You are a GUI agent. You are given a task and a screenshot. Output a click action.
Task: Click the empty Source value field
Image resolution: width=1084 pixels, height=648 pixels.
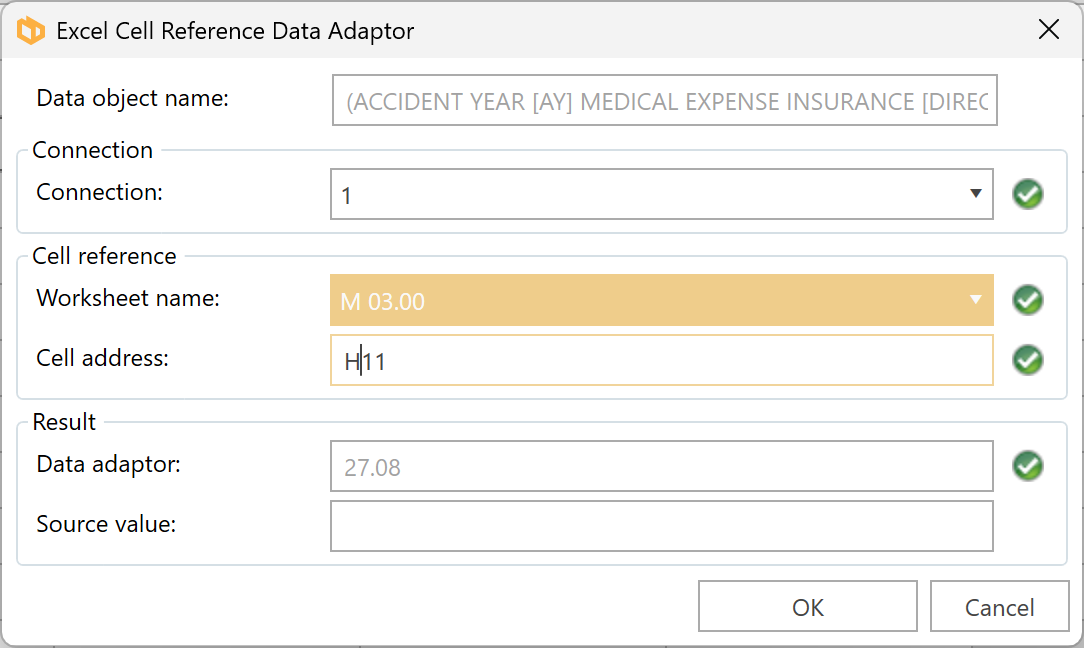pyautogui.click(x=661, y=526)
